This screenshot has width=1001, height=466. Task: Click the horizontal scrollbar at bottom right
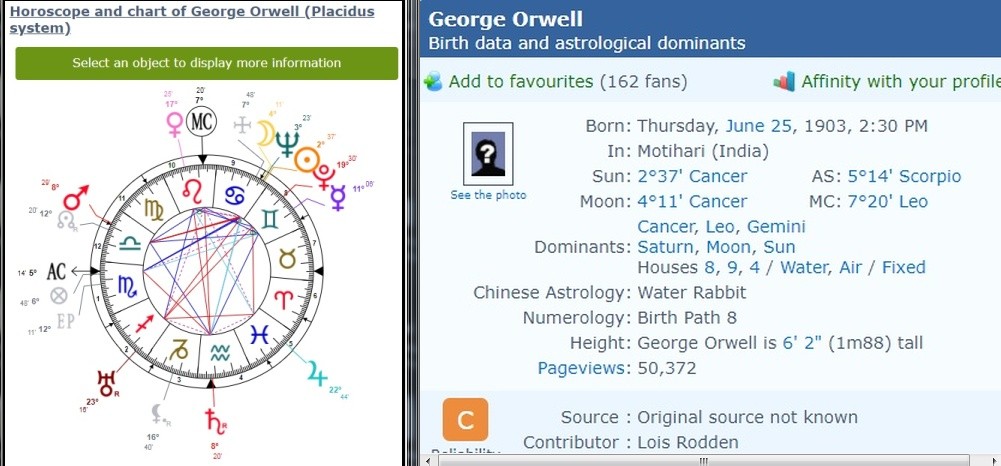[x=704, y=460]
